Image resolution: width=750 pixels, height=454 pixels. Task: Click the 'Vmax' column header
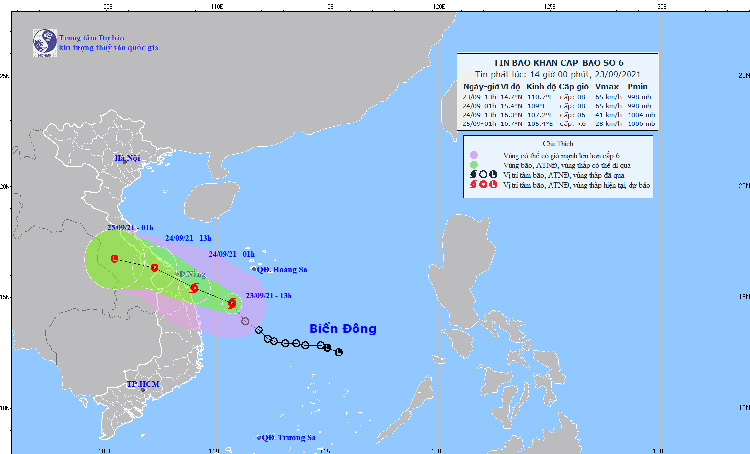[x=607, y=87]
